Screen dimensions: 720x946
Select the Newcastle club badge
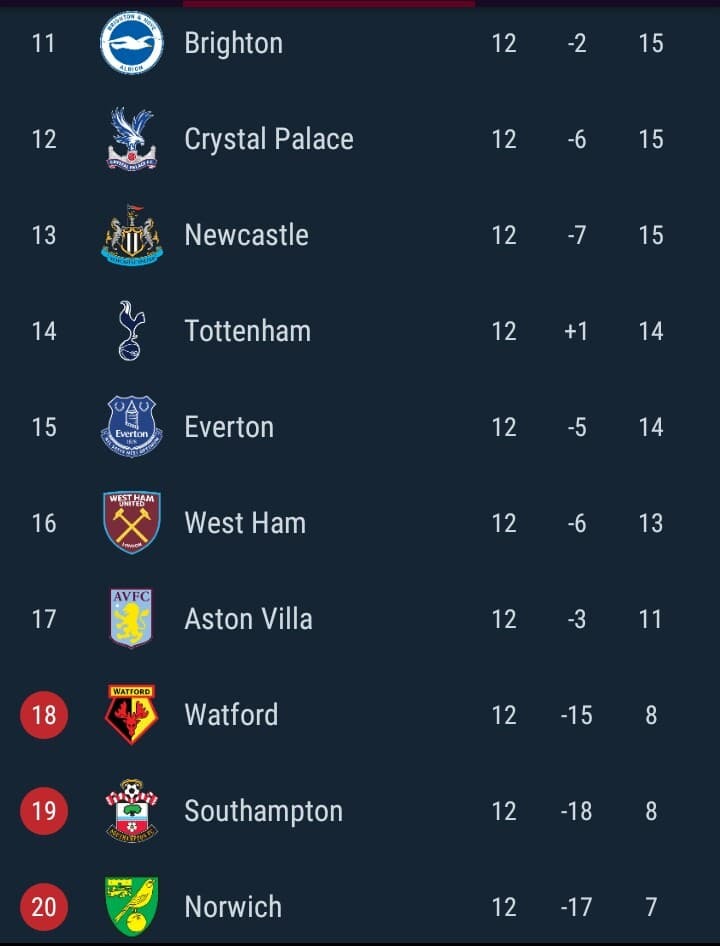point(132,235)
